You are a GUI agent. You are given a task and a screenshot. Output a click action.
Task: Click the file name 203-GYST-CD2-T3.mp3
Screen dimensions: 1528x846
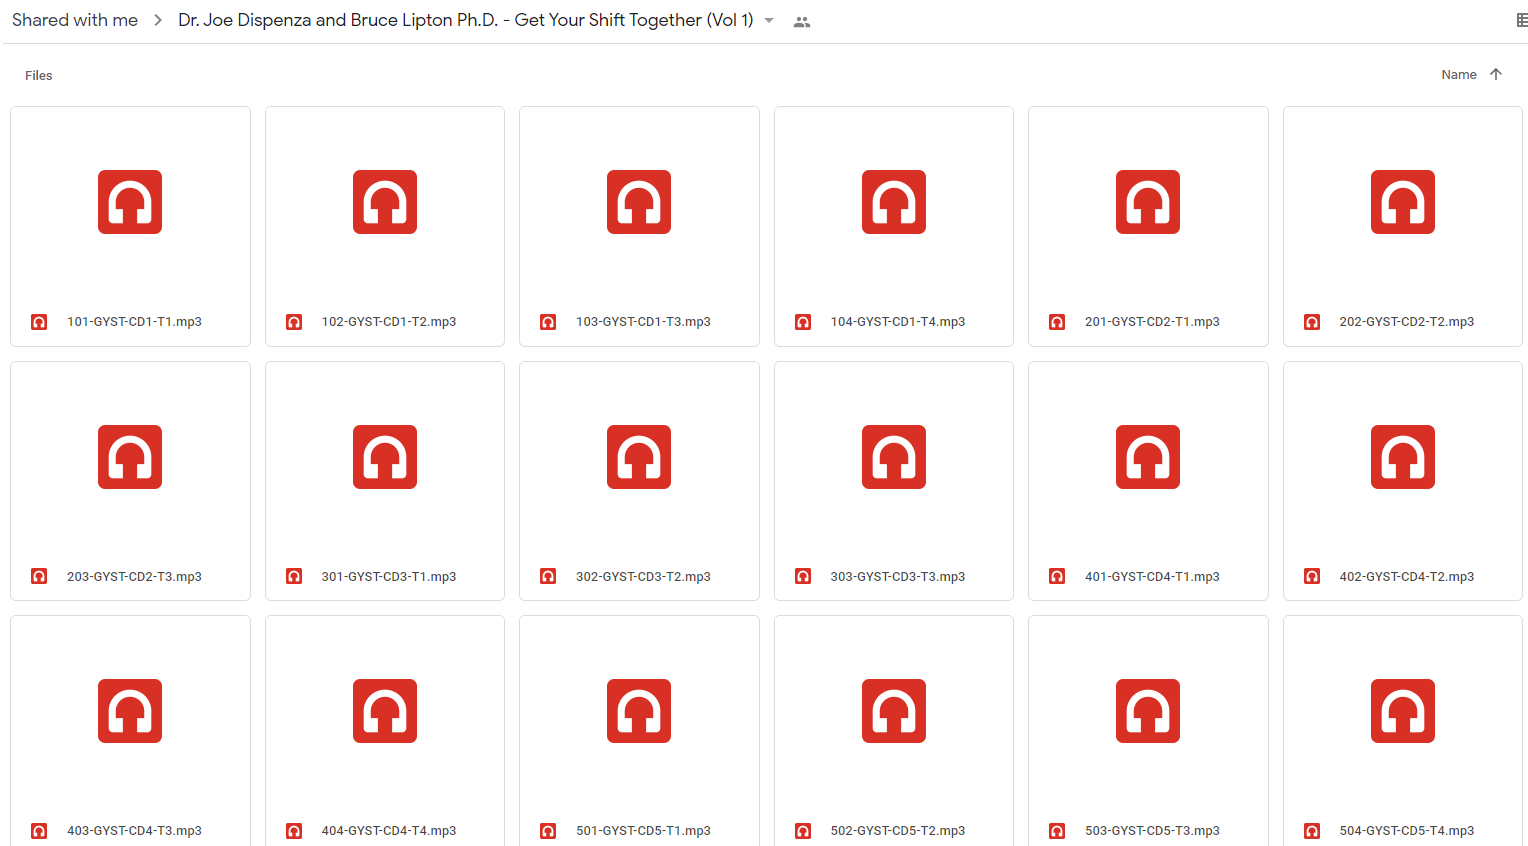click(134, 577)
